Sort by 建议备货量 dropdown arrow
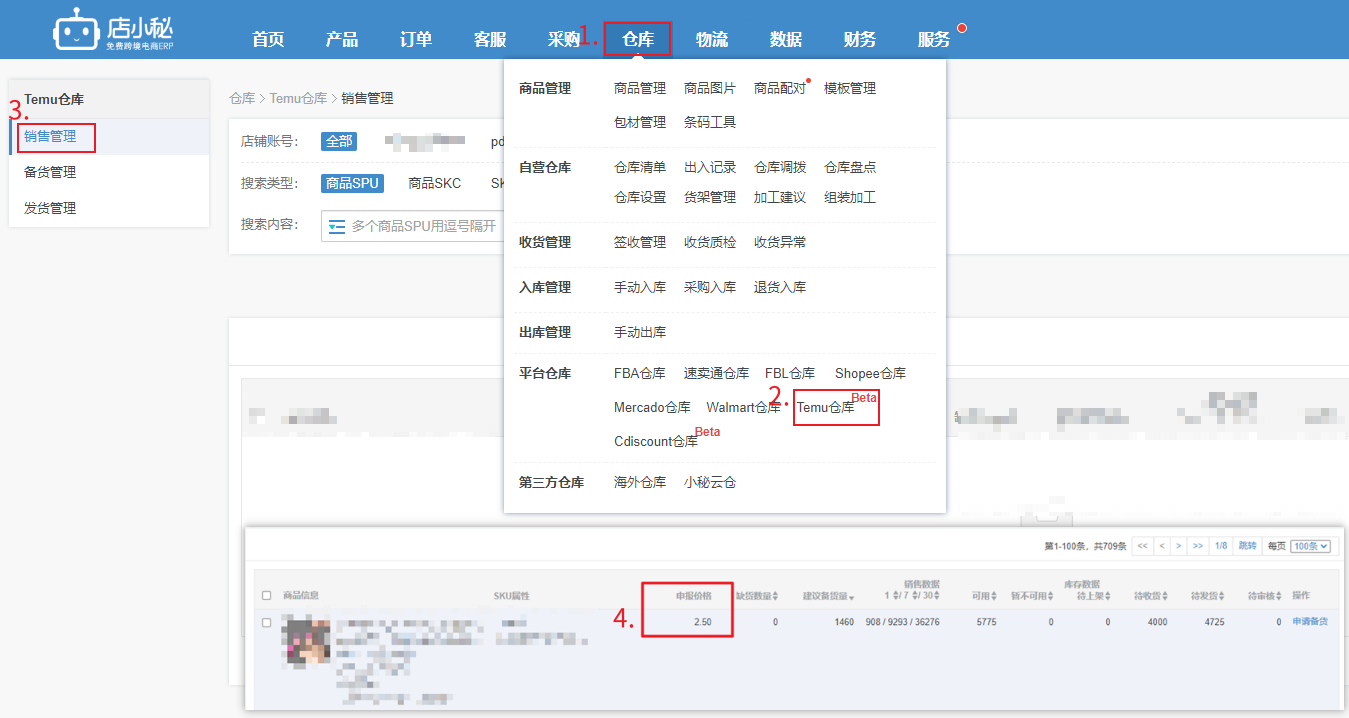 (851, 597)
